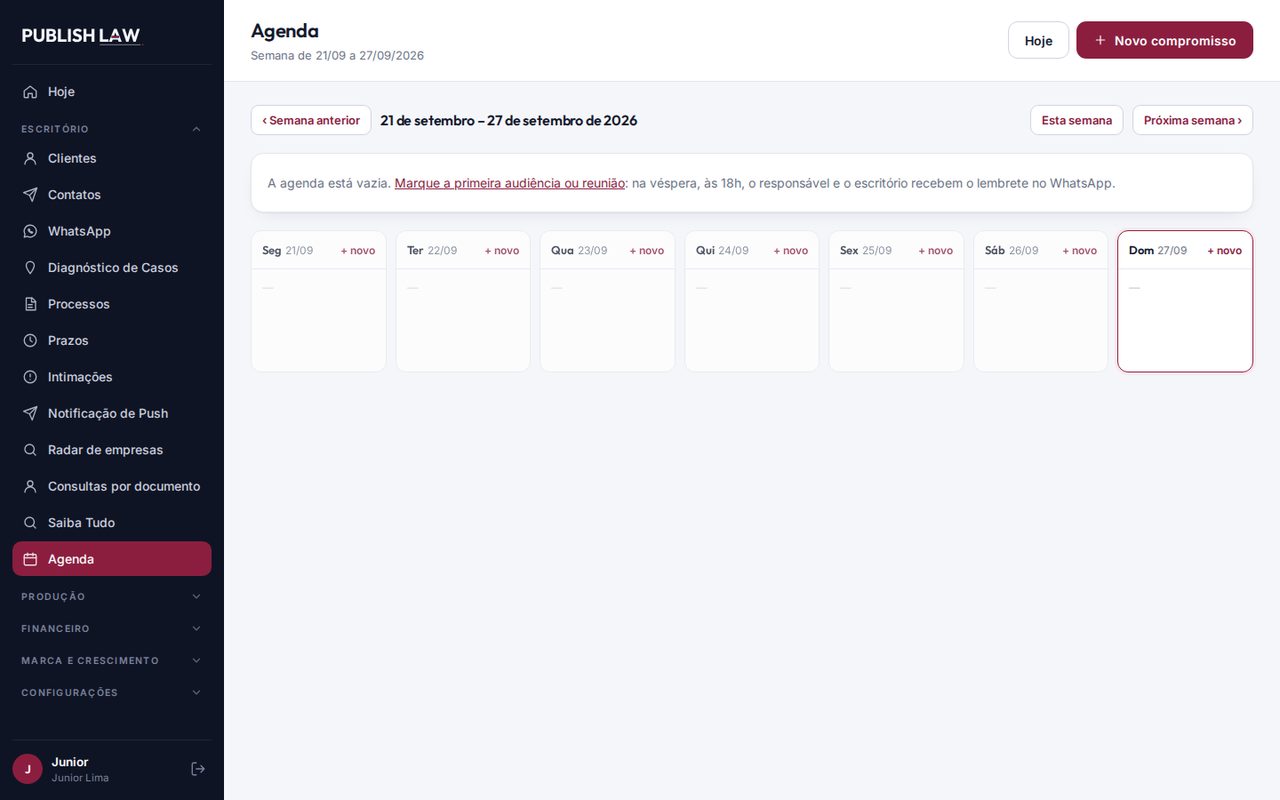This screenshot has width=1280, height=800.
Task: Add new appointment on Sáb 26/09
Action: pos(1080,250)
